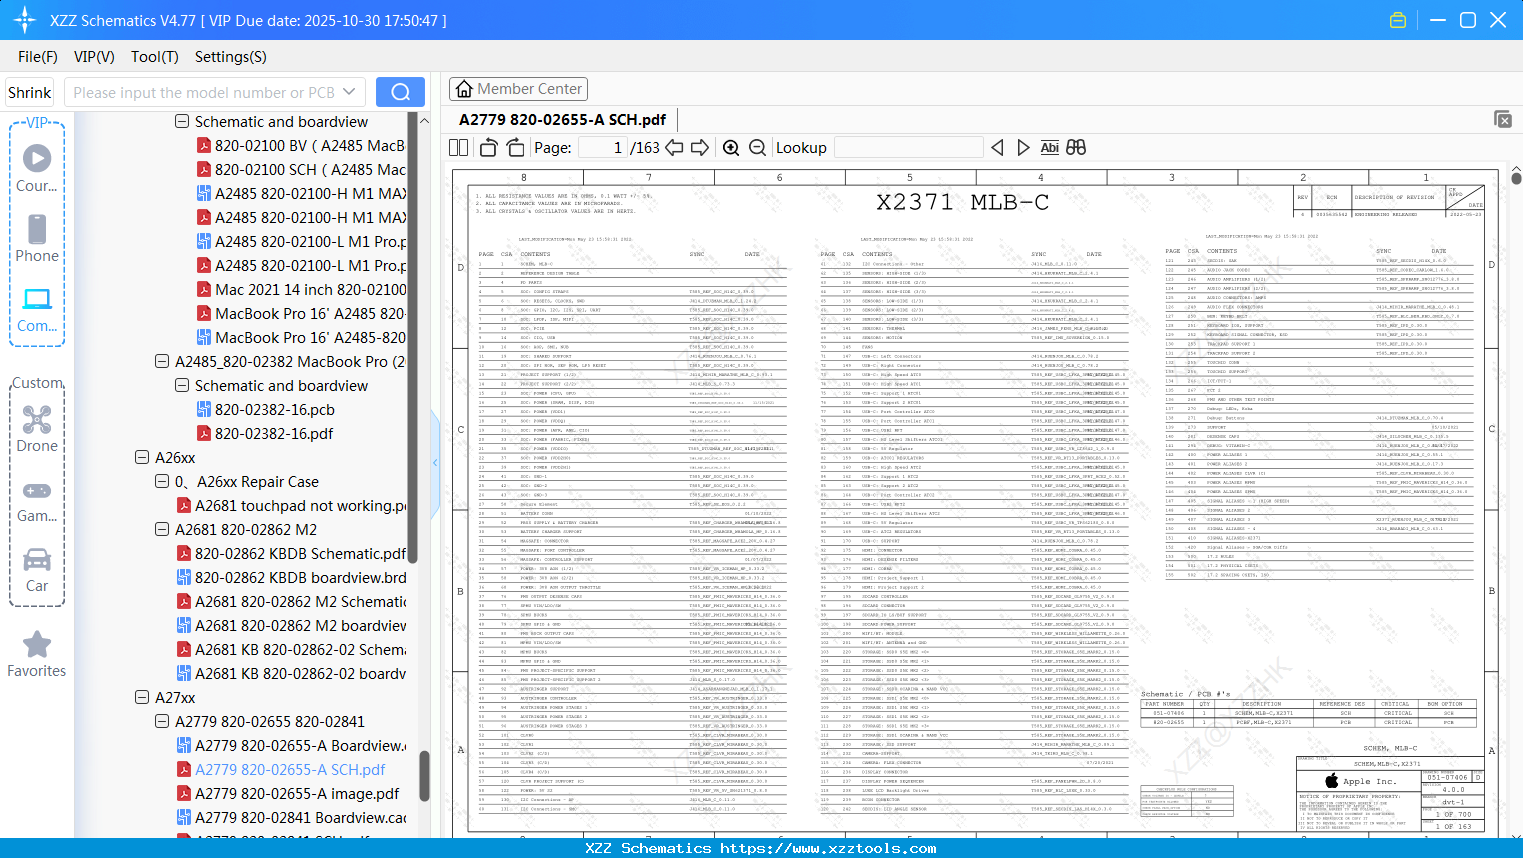Zoom out of the schematic
Screen dimensions: 1523x858
click(x=757, y=148)
